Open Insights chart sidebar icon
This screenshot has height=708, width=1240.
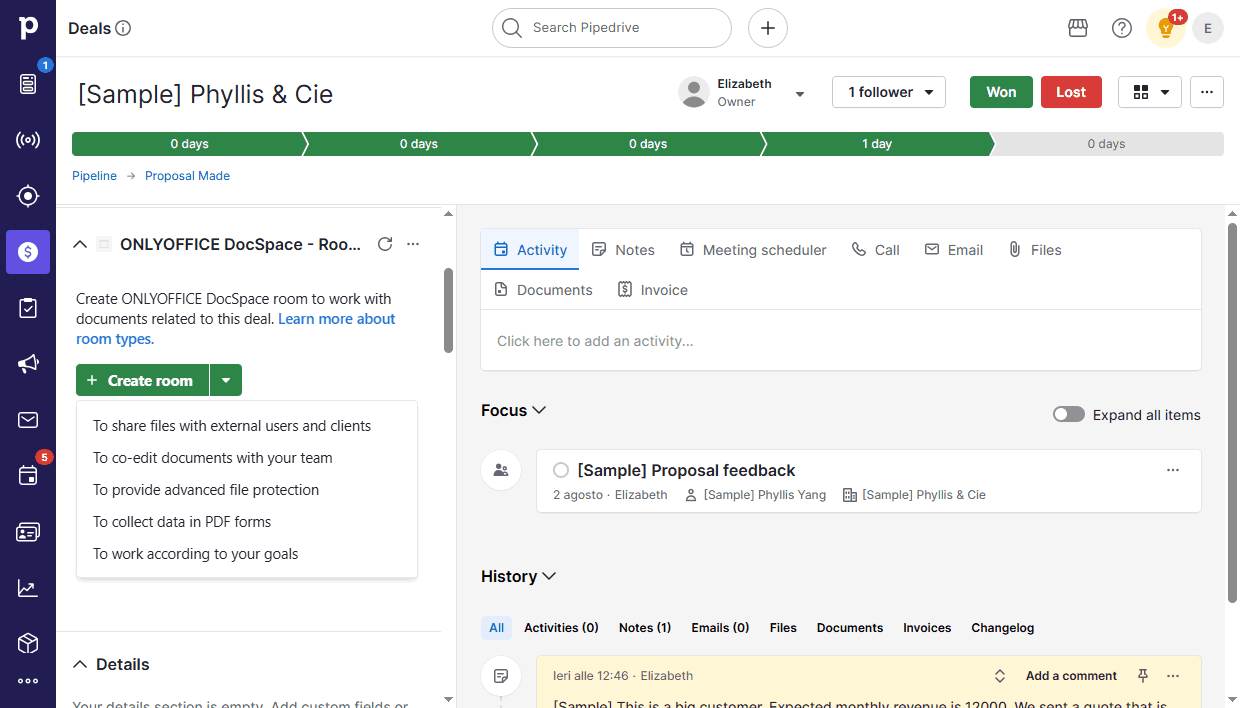coord(28,588)
